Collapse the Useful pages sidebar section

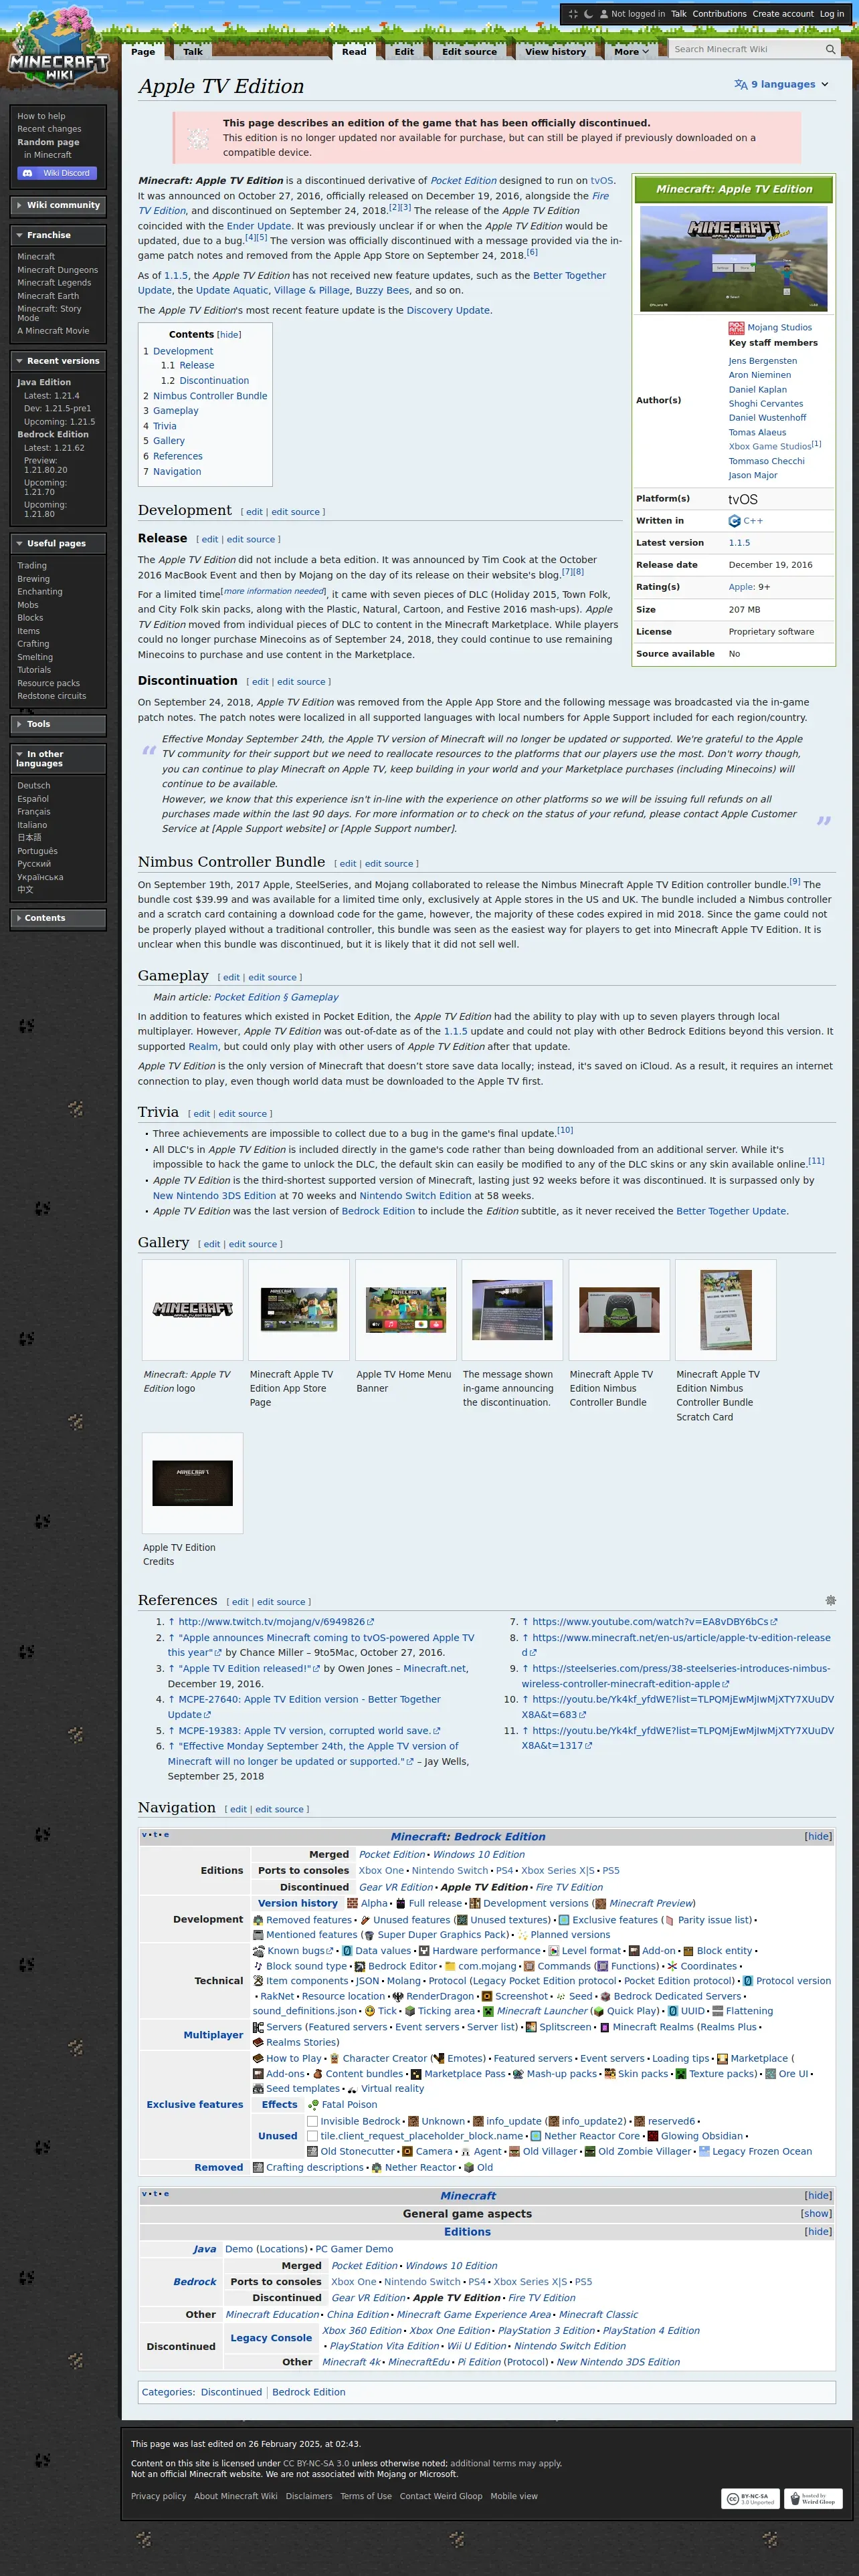pyautogui.click(x=58, y=544)
